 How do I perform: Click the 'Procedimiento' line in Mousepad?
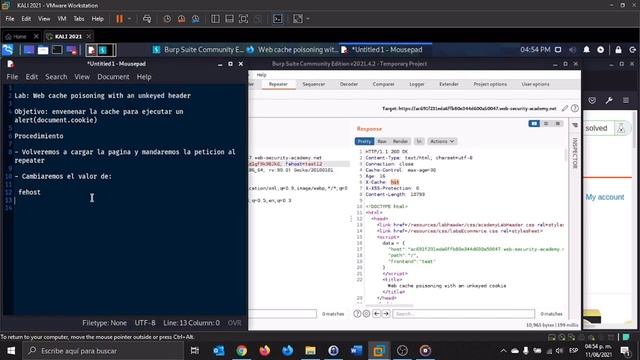(x=39, y=136)
